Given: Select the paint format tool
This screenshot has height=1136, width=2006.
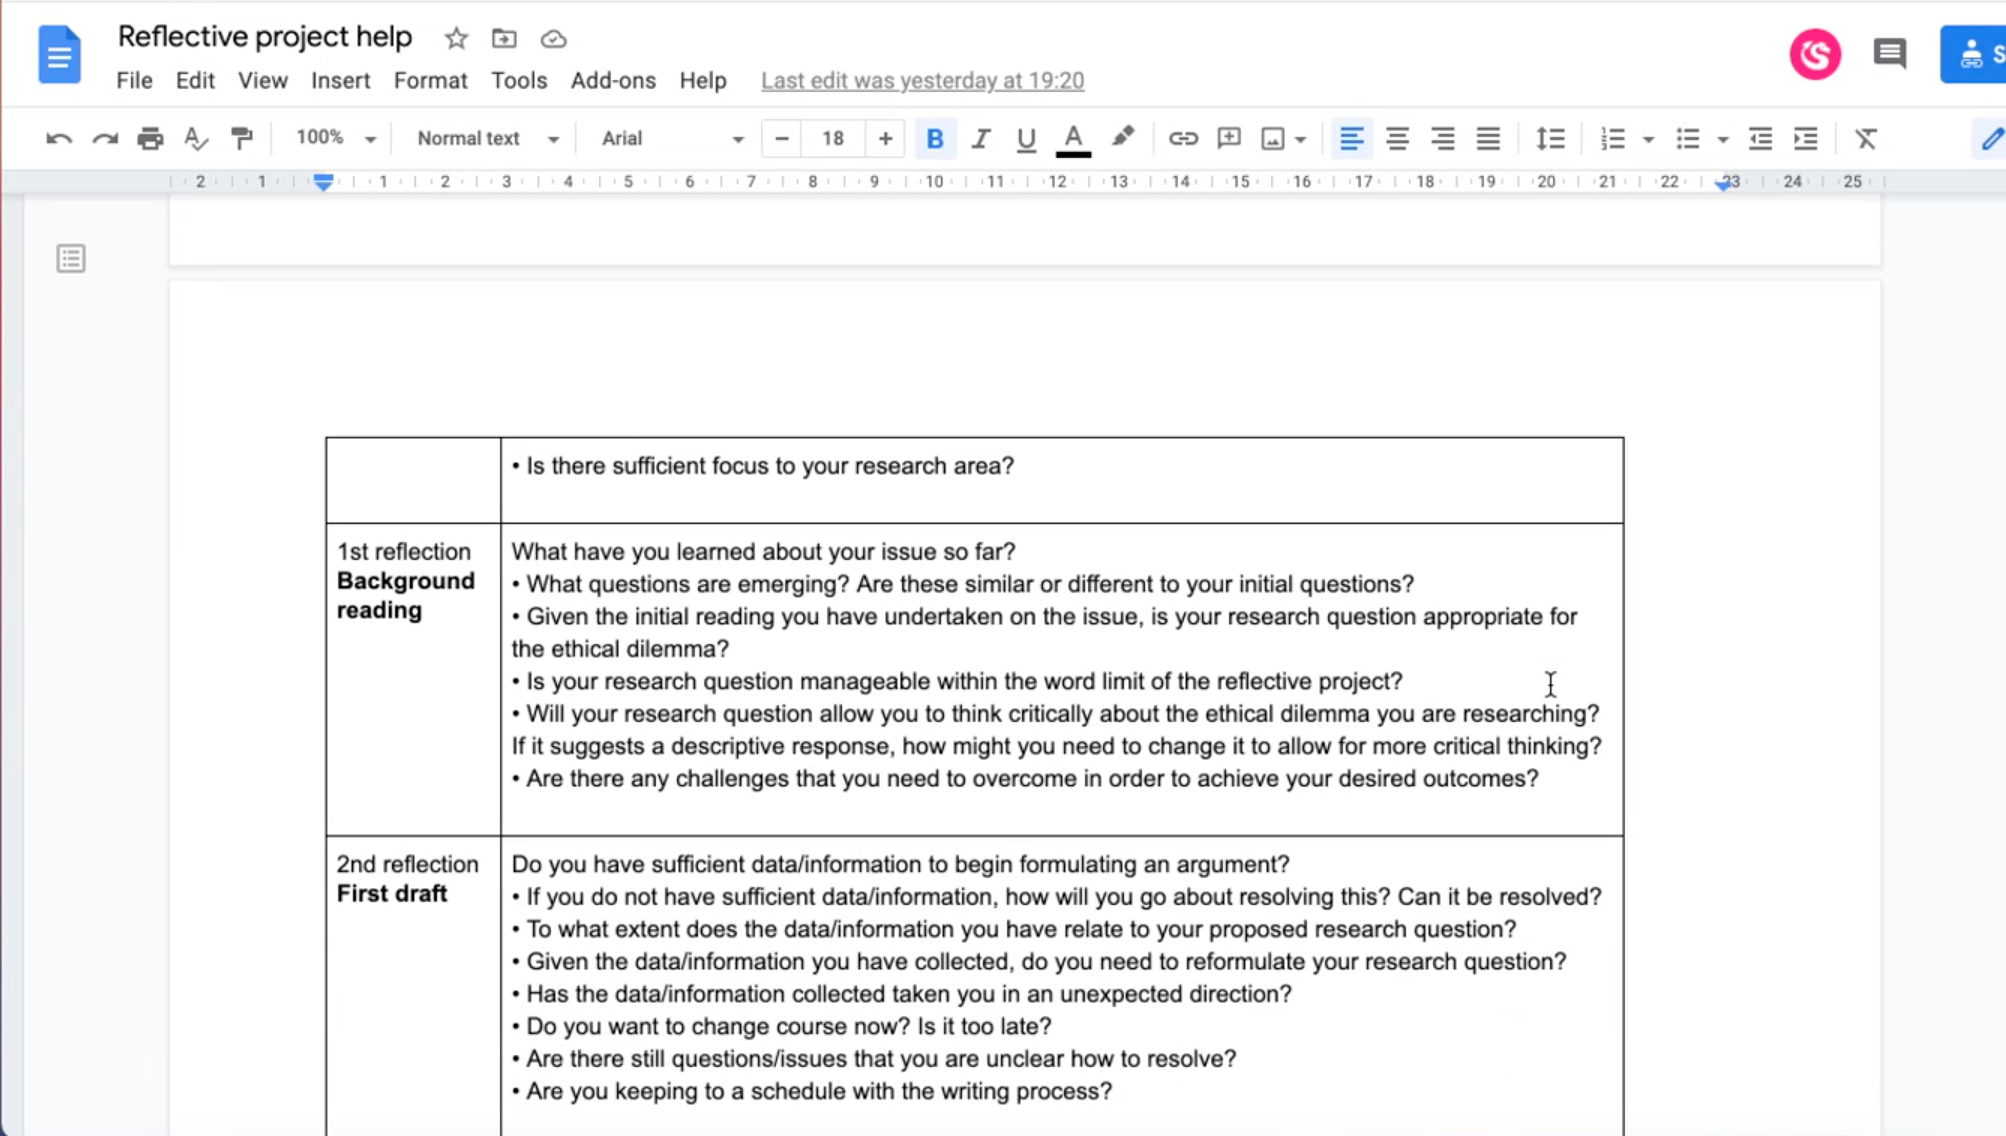Looking at the screenshot, I should [x=242, y=139].
